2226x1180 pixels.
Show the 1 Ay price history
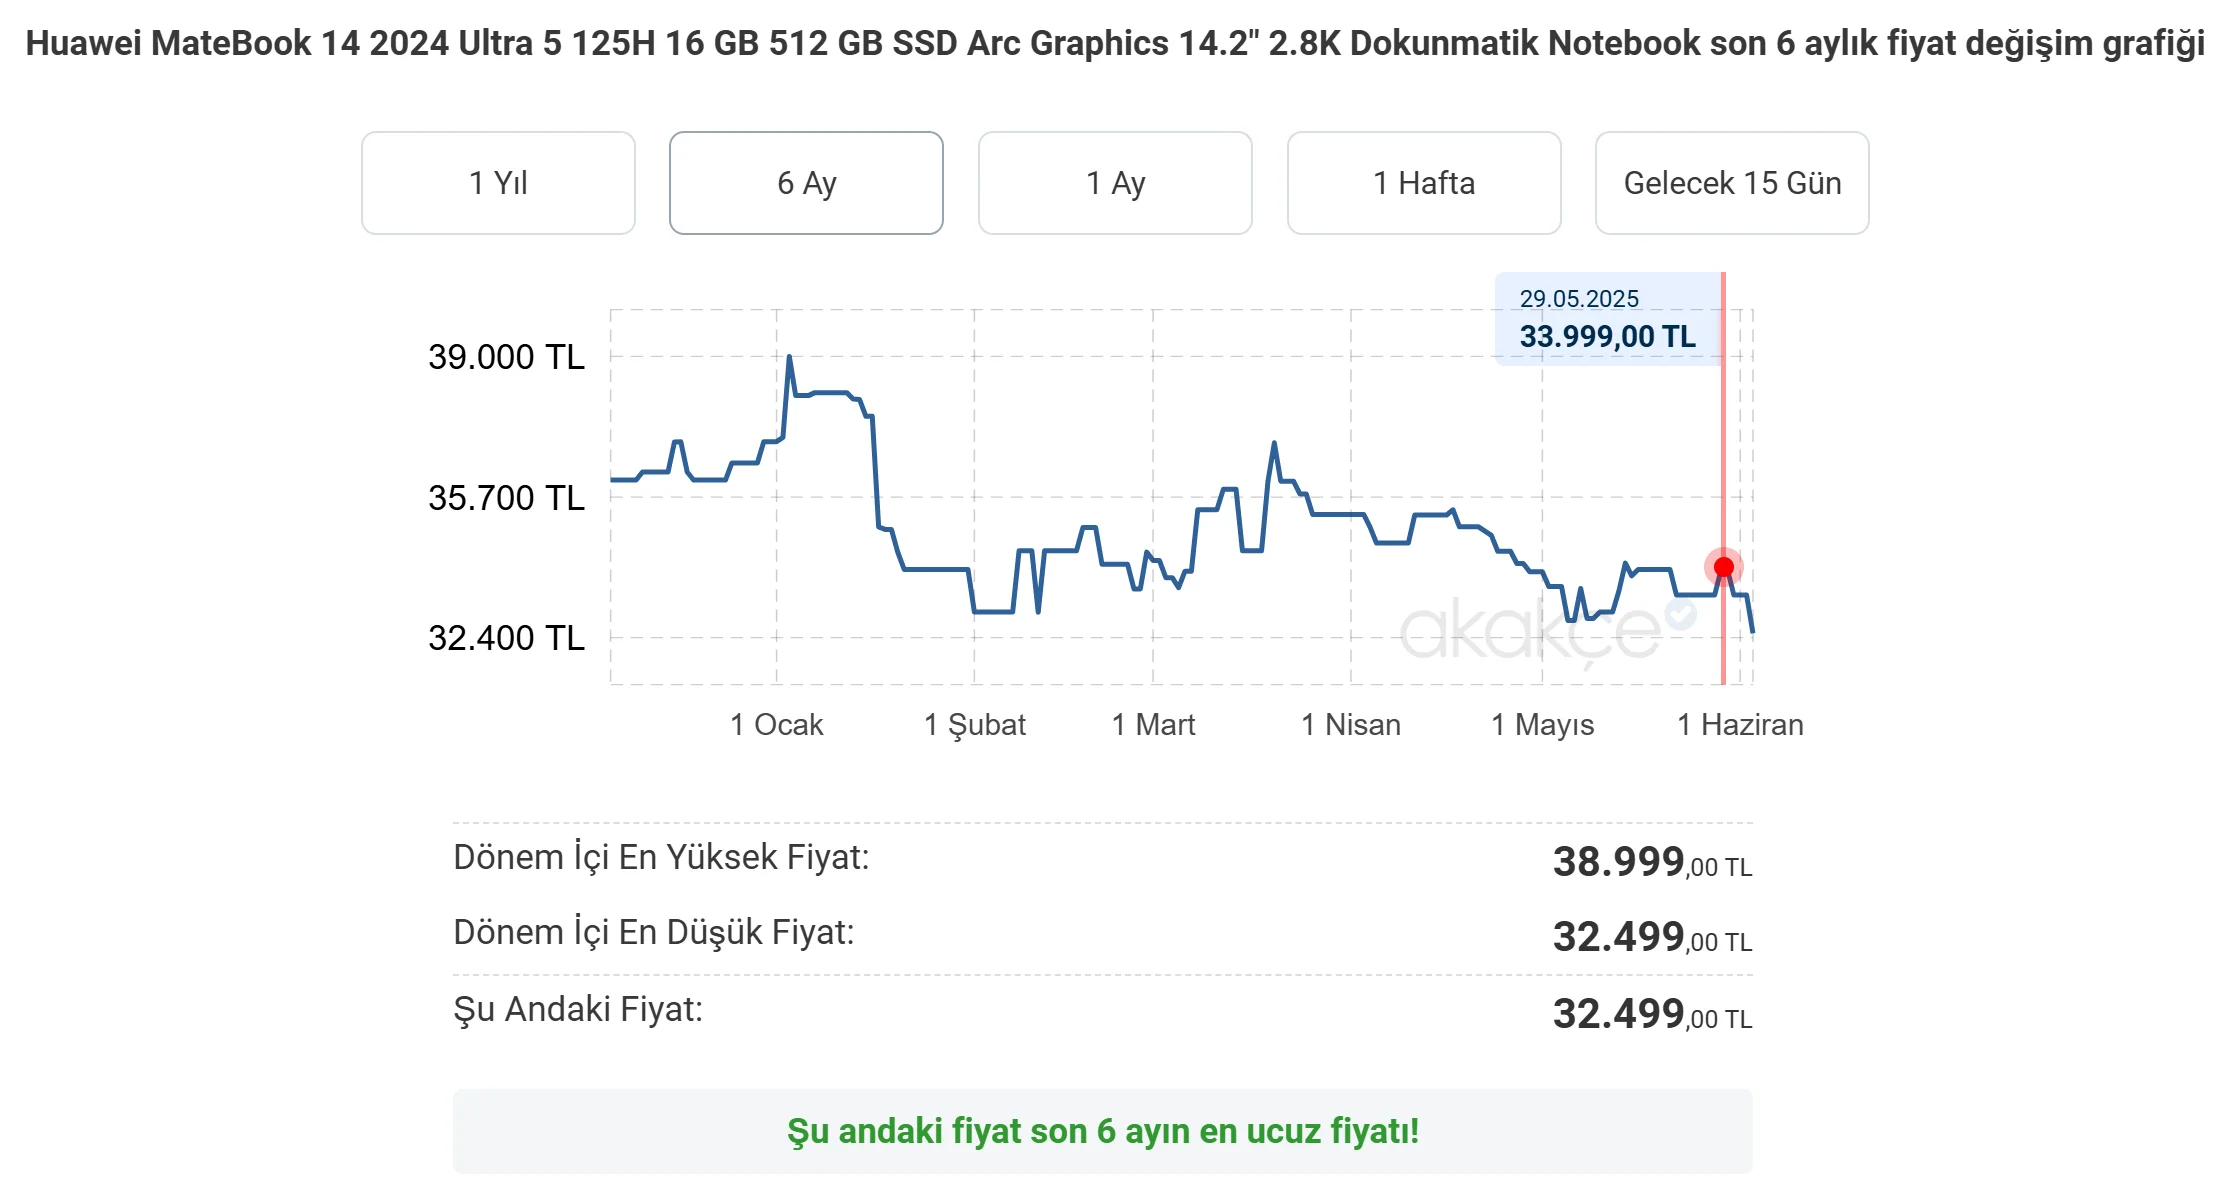[x=1115, y=183]
